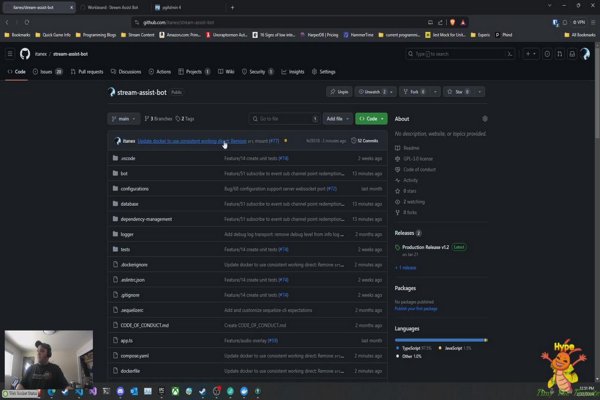The width and height of the screenshot is (600, 400).
Task: Open the dockerfile file
Action: pyautogui.click(x=130, y=371)
